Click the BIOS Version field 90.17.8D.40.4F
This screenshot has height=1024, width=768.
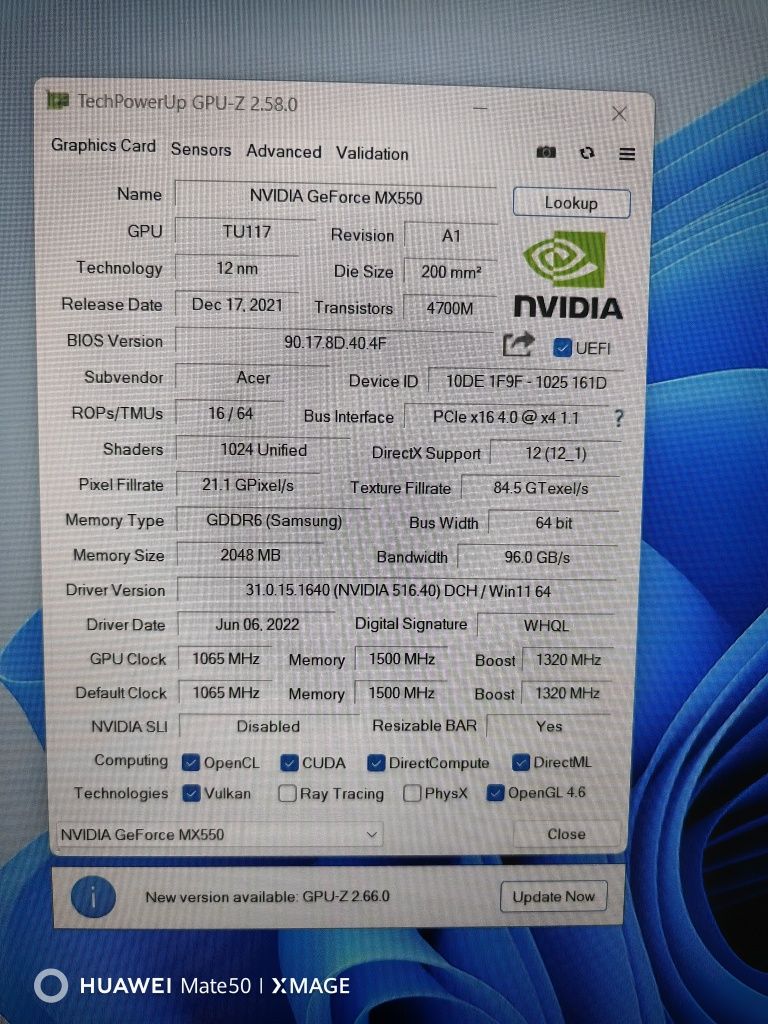(x=334, y=342)
